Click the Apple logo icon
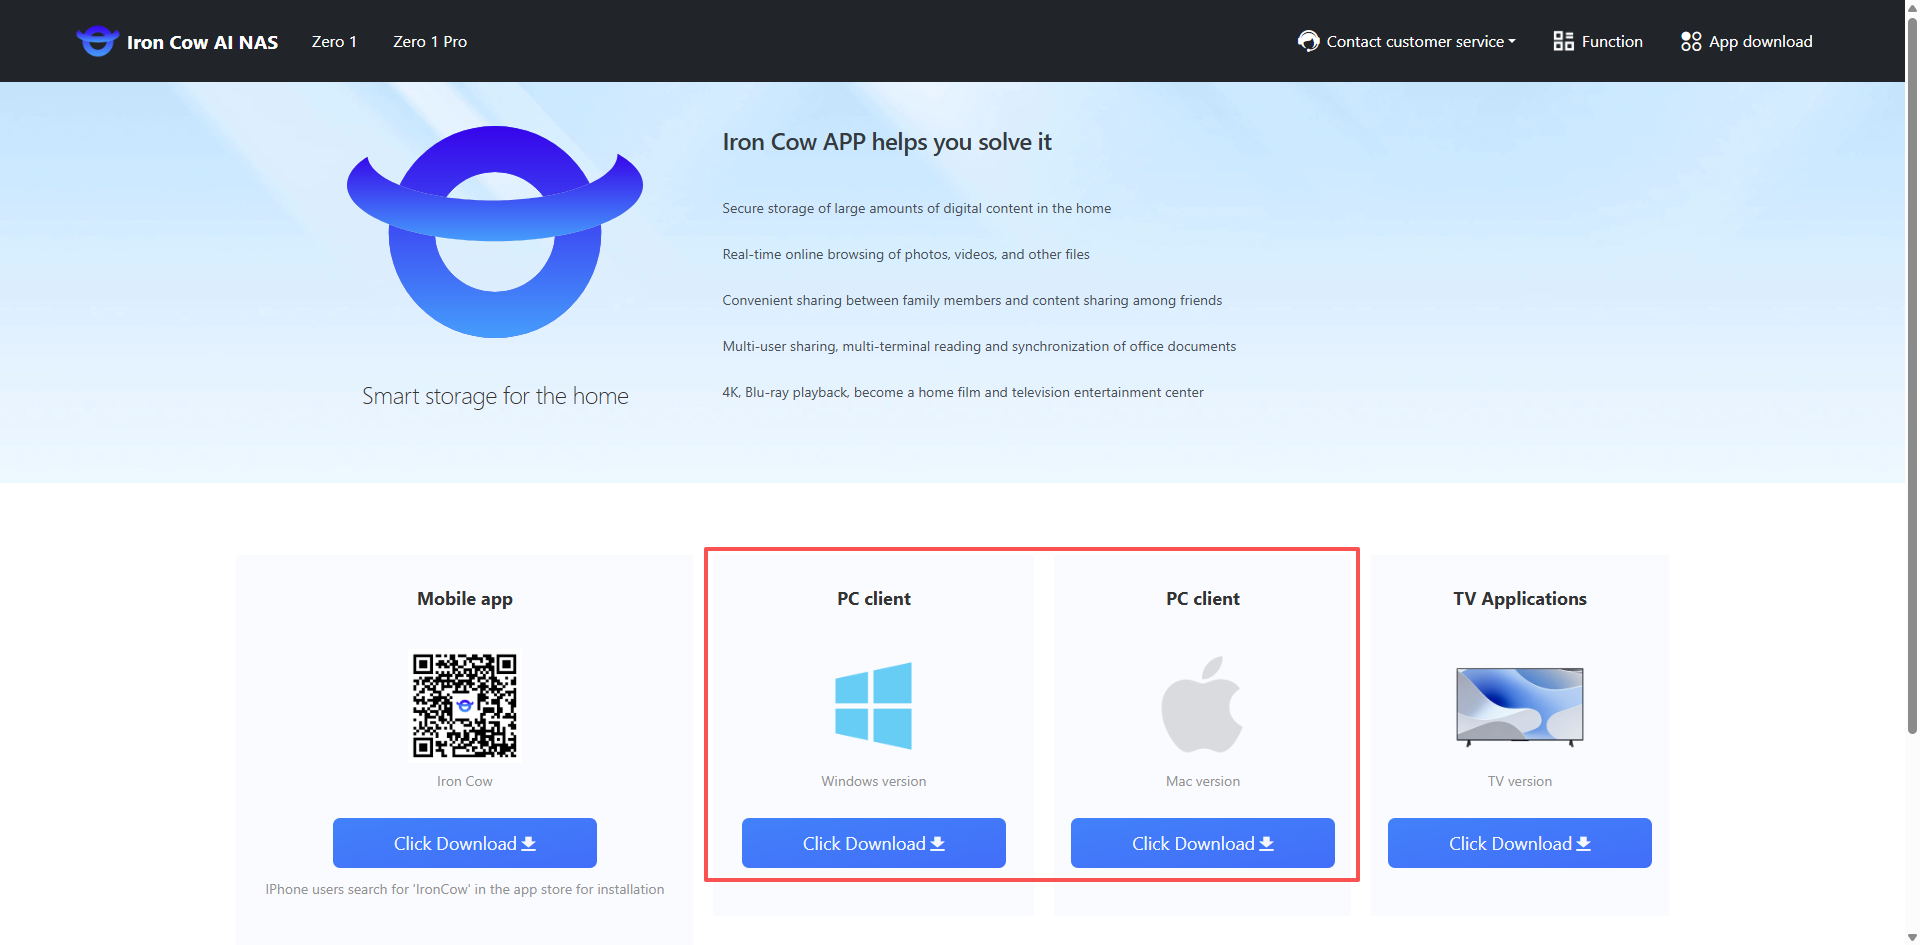The image size is (1920, 945). click(1202, 705)
